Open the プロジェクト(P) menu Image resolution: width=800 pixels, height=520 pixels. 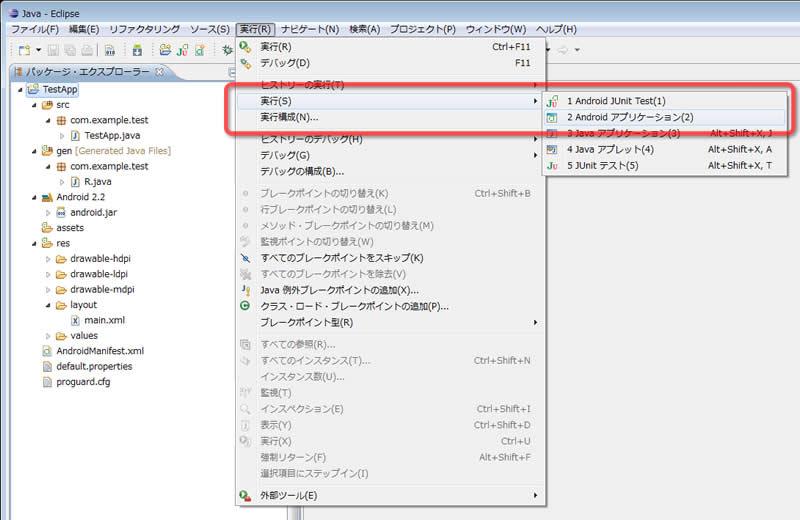[x=423, y=29]
